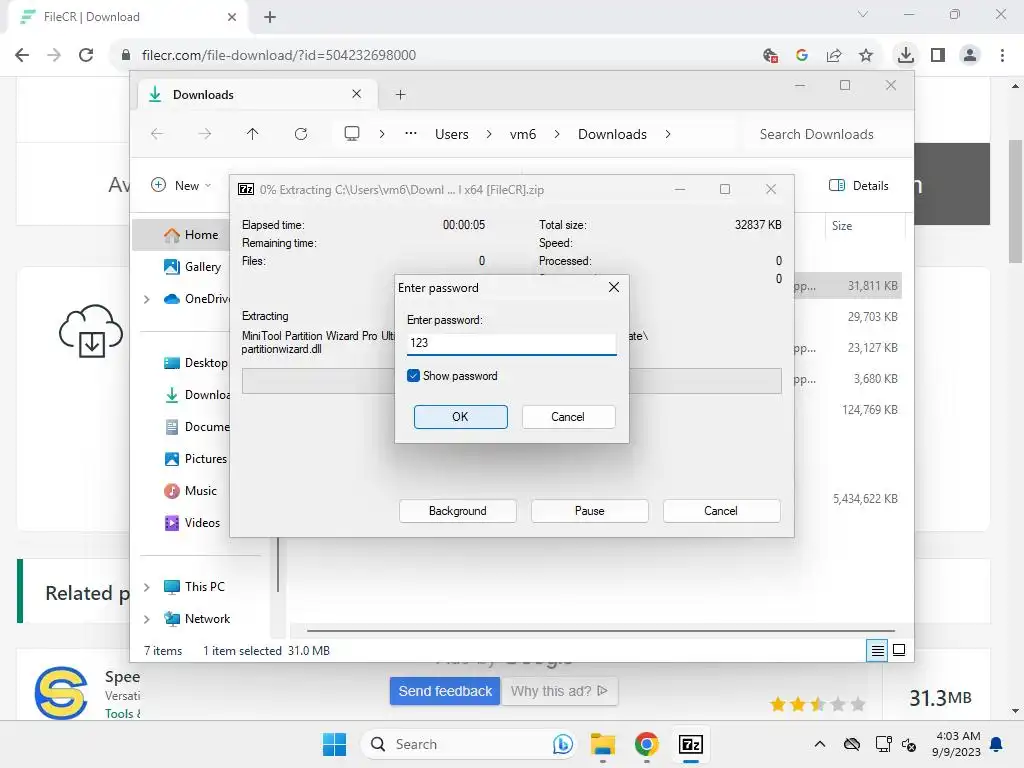Cancel the 7-Zip extraction
This screenshot has height=768, width=1024.
tap(721, 511)
